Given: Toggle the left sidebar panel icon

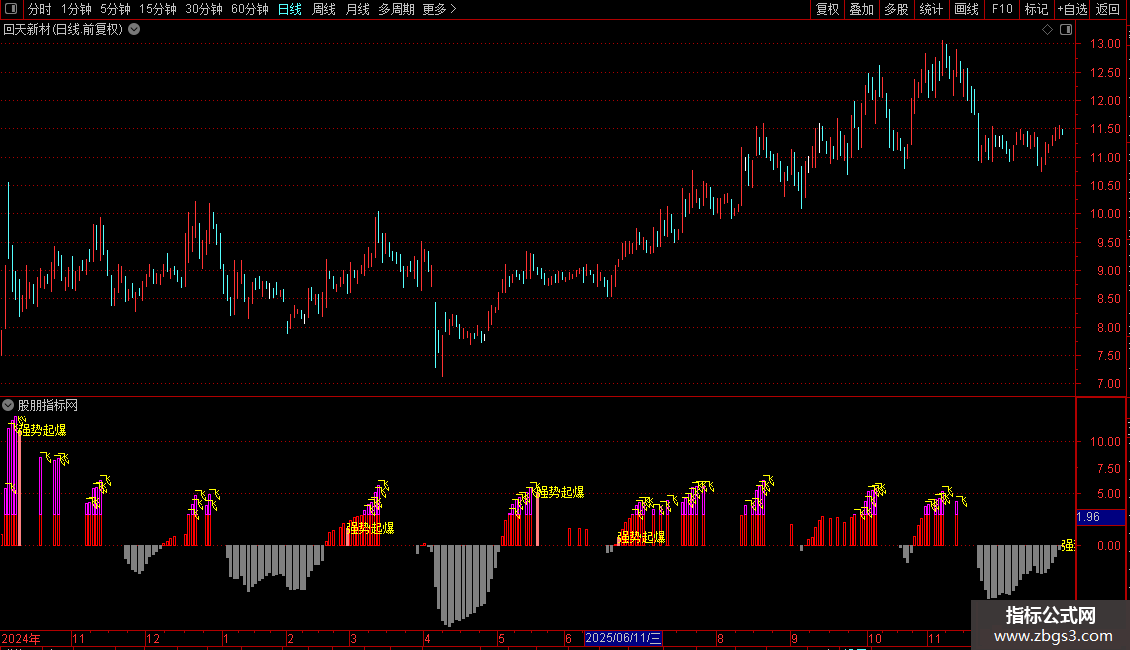Looking at the screenshot, I should click(x=11, y=9).
